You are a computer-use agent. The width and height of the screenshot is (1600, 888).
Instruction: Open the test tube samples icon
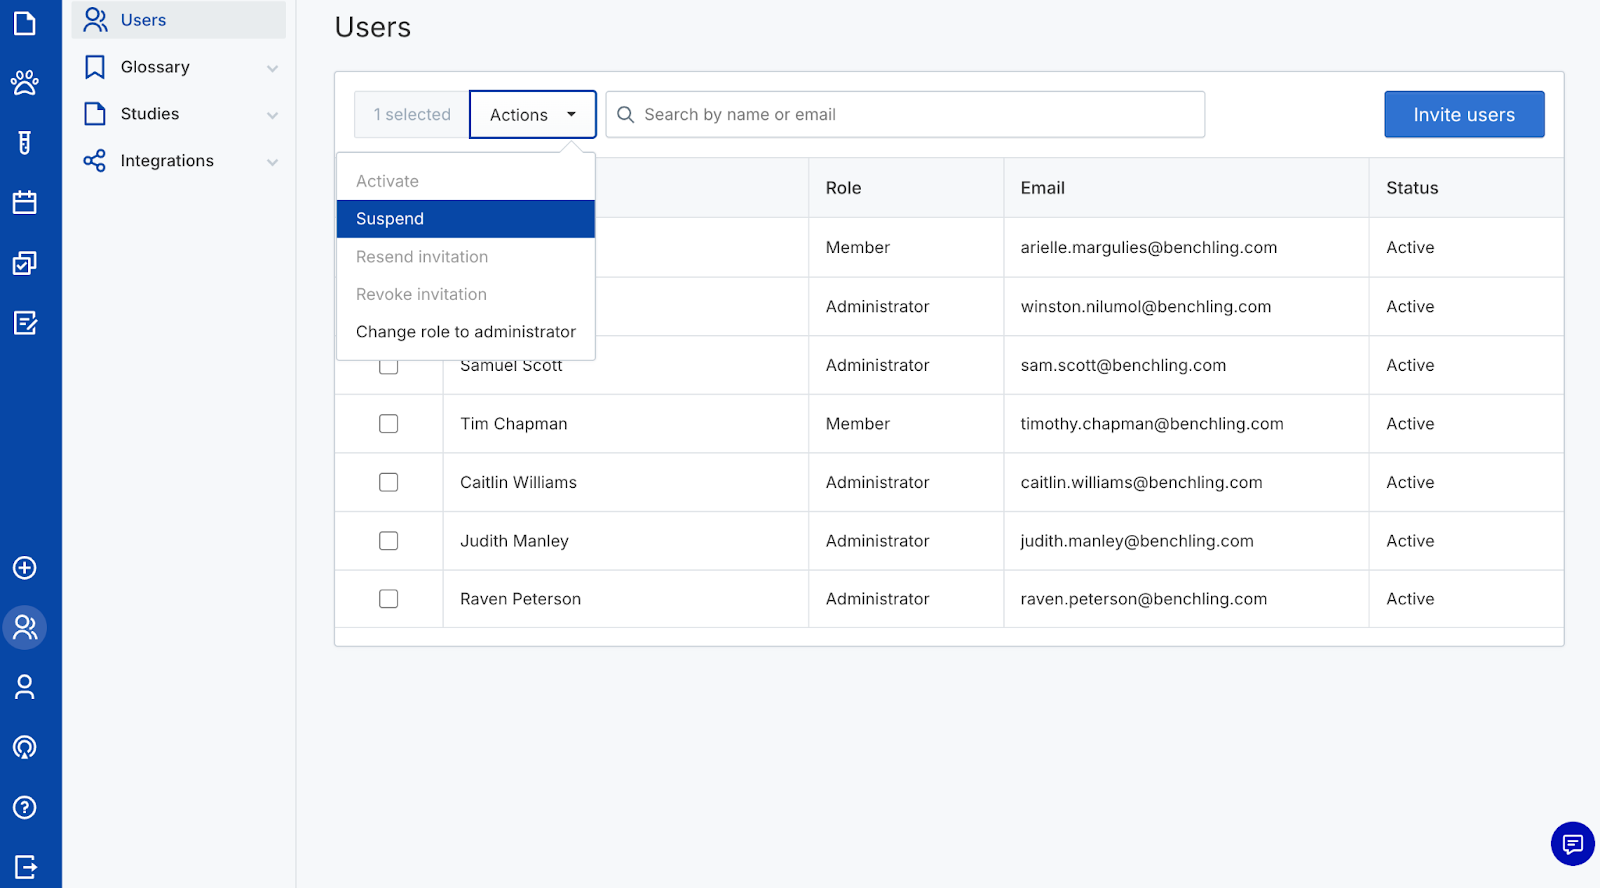click(25, 143)
